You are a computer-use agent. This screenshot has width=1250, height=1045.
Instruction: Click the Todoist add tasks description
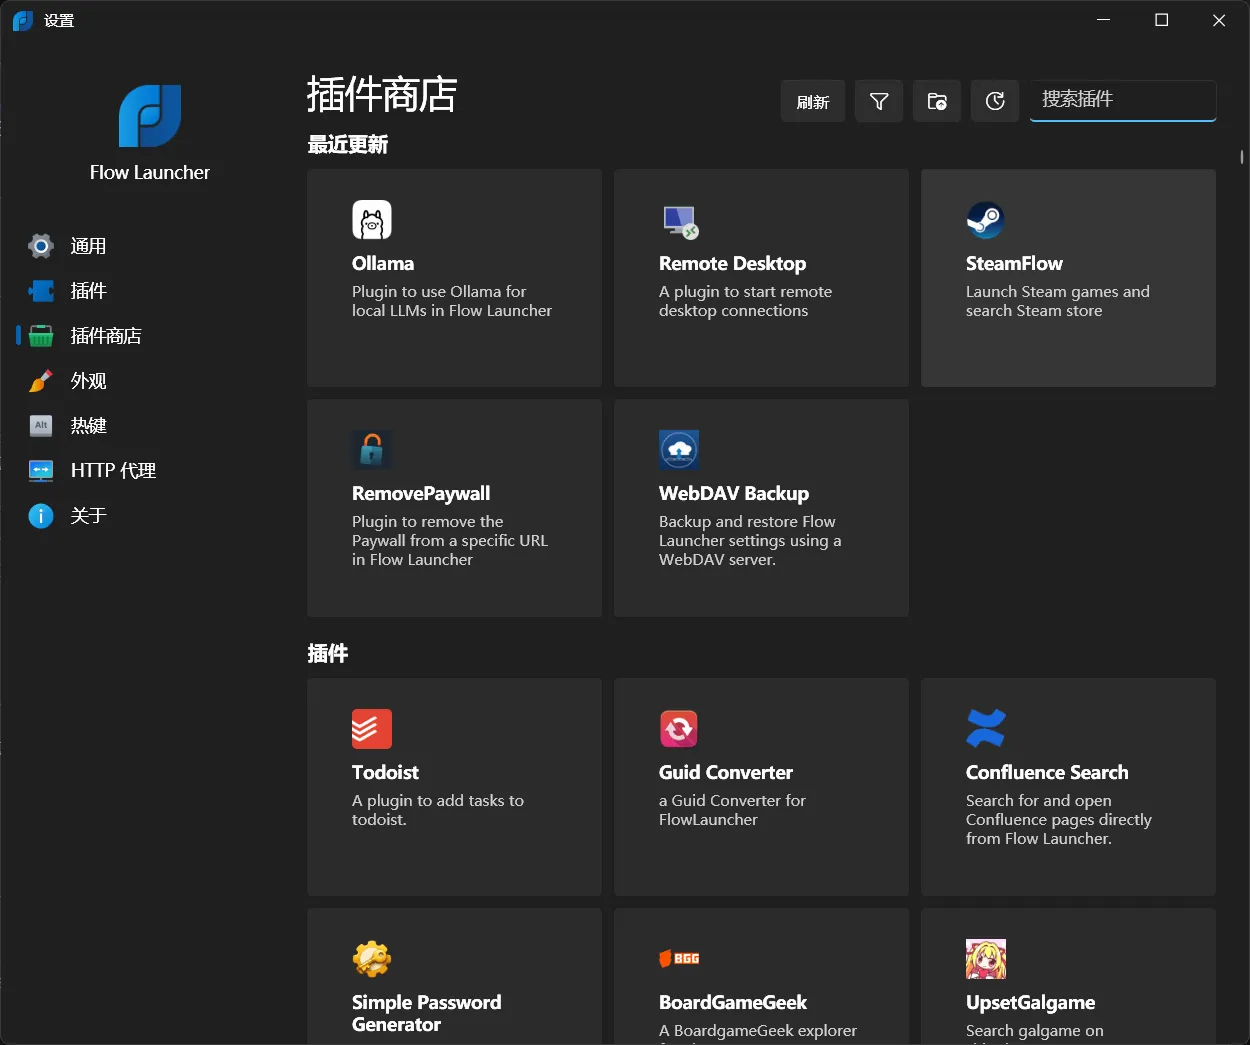coord(438,810)
